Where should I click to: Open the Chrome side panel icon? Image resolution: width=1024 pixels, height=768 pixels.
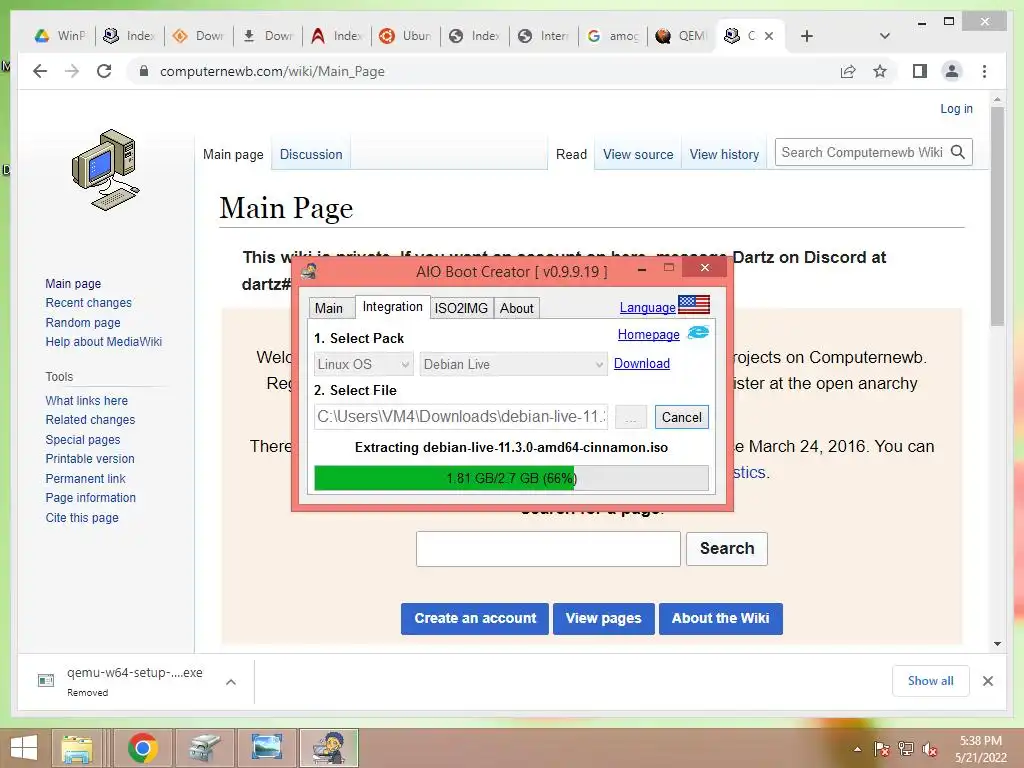(920, 71)
